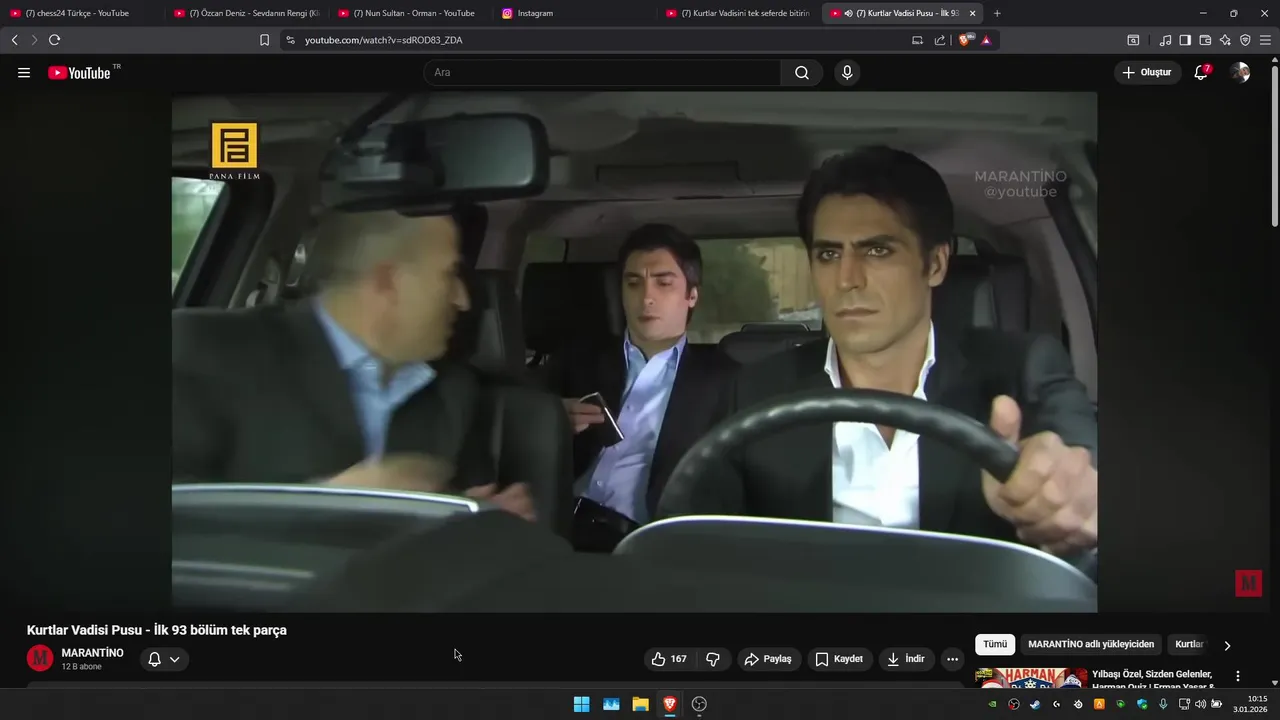Open the Yılbaşı Özel Harman Quiz thumbnail
The image size is (1280, 720).
point(1031,677)
